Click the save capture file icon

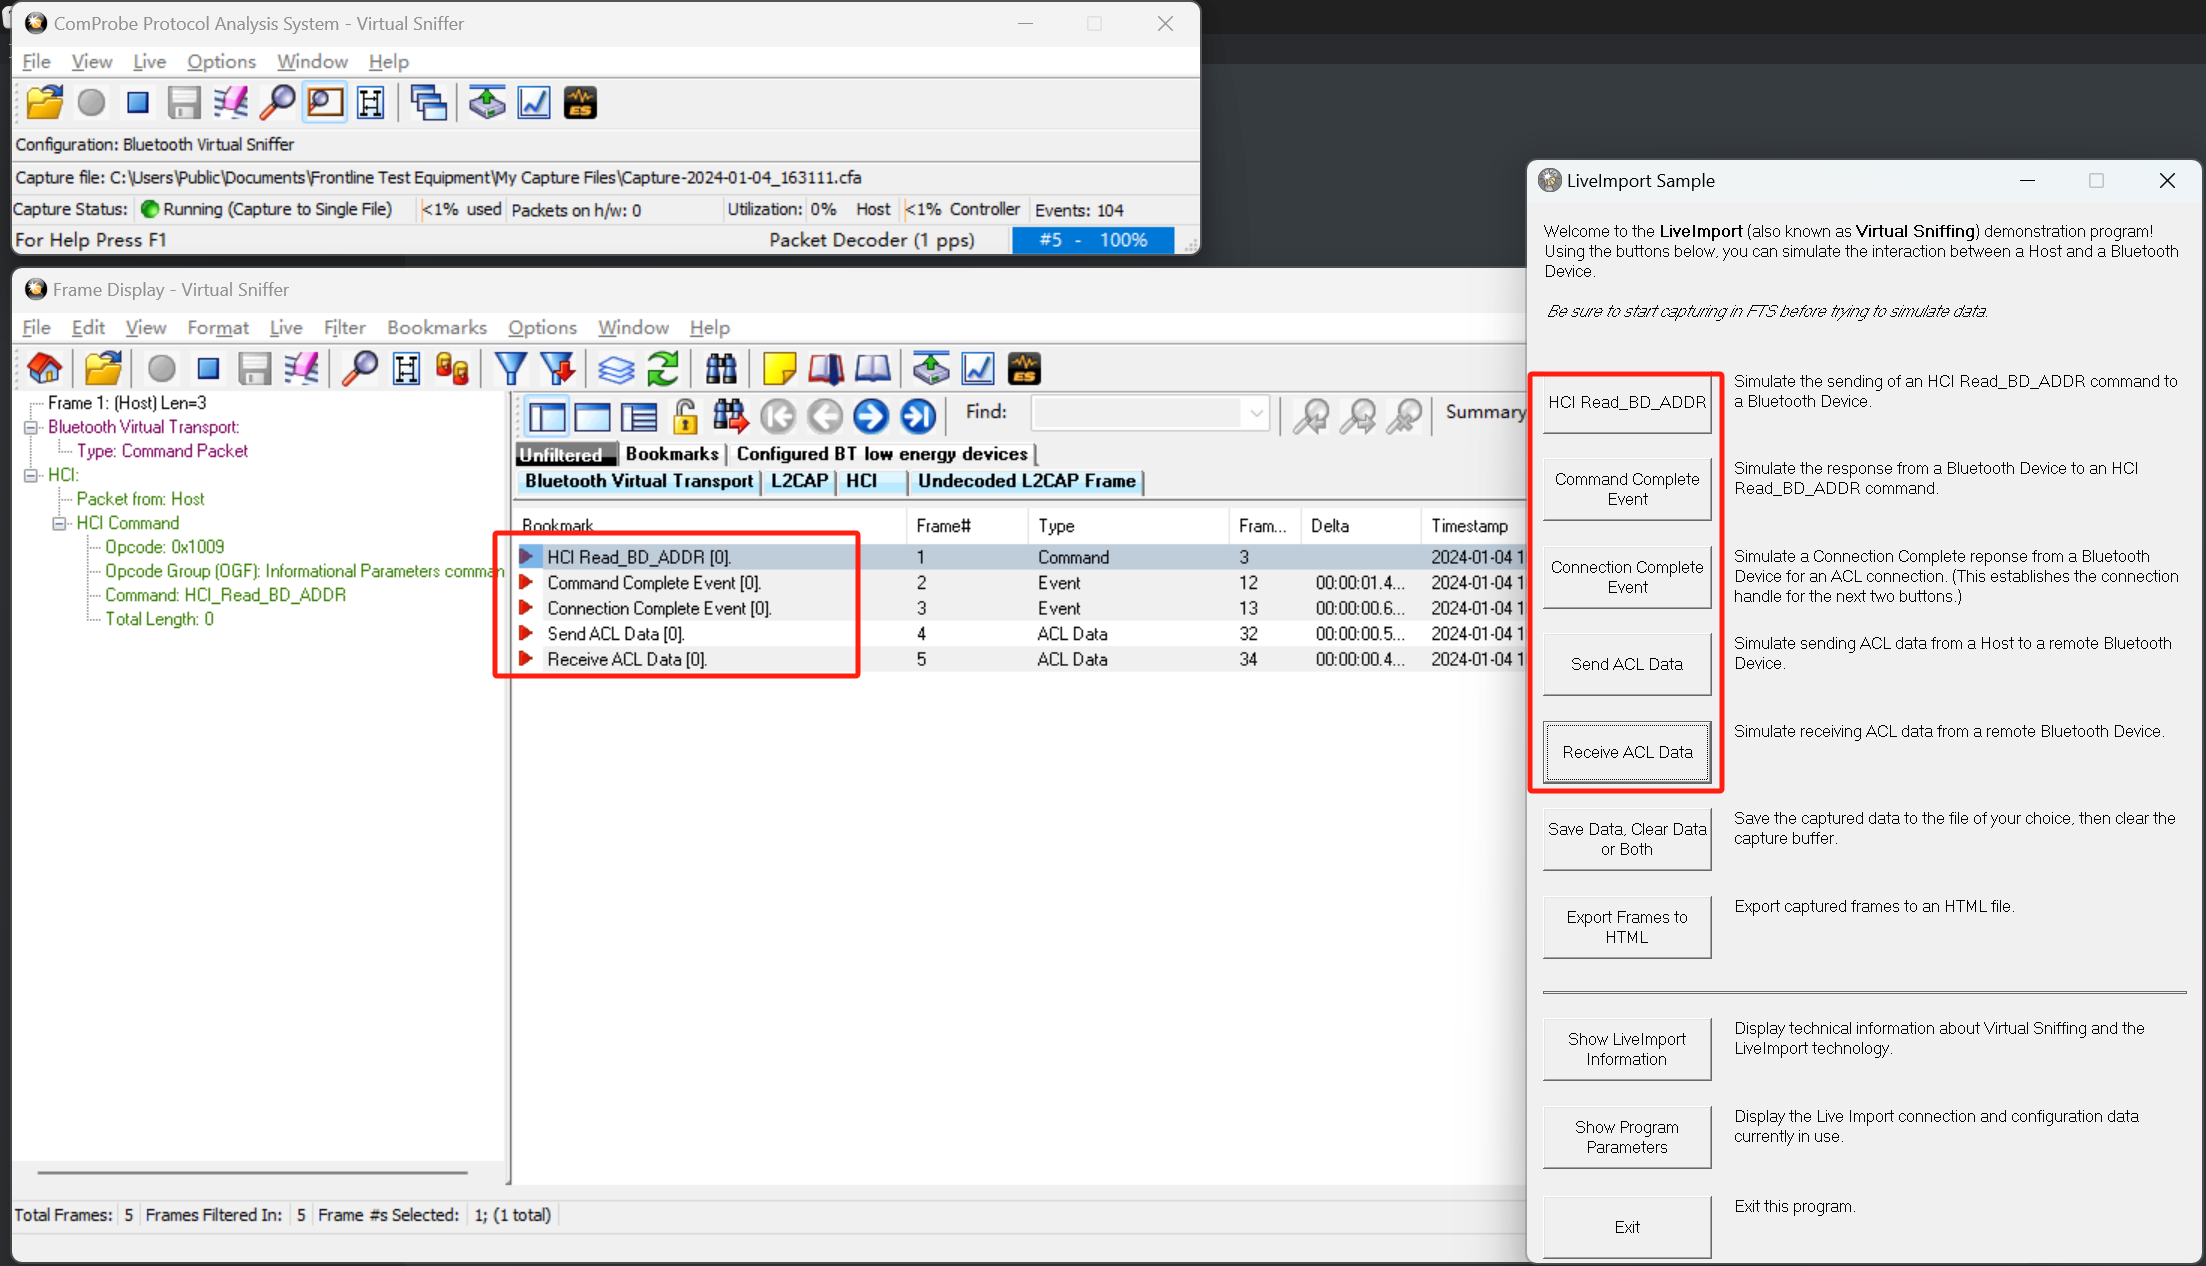(x=185, y=101)
